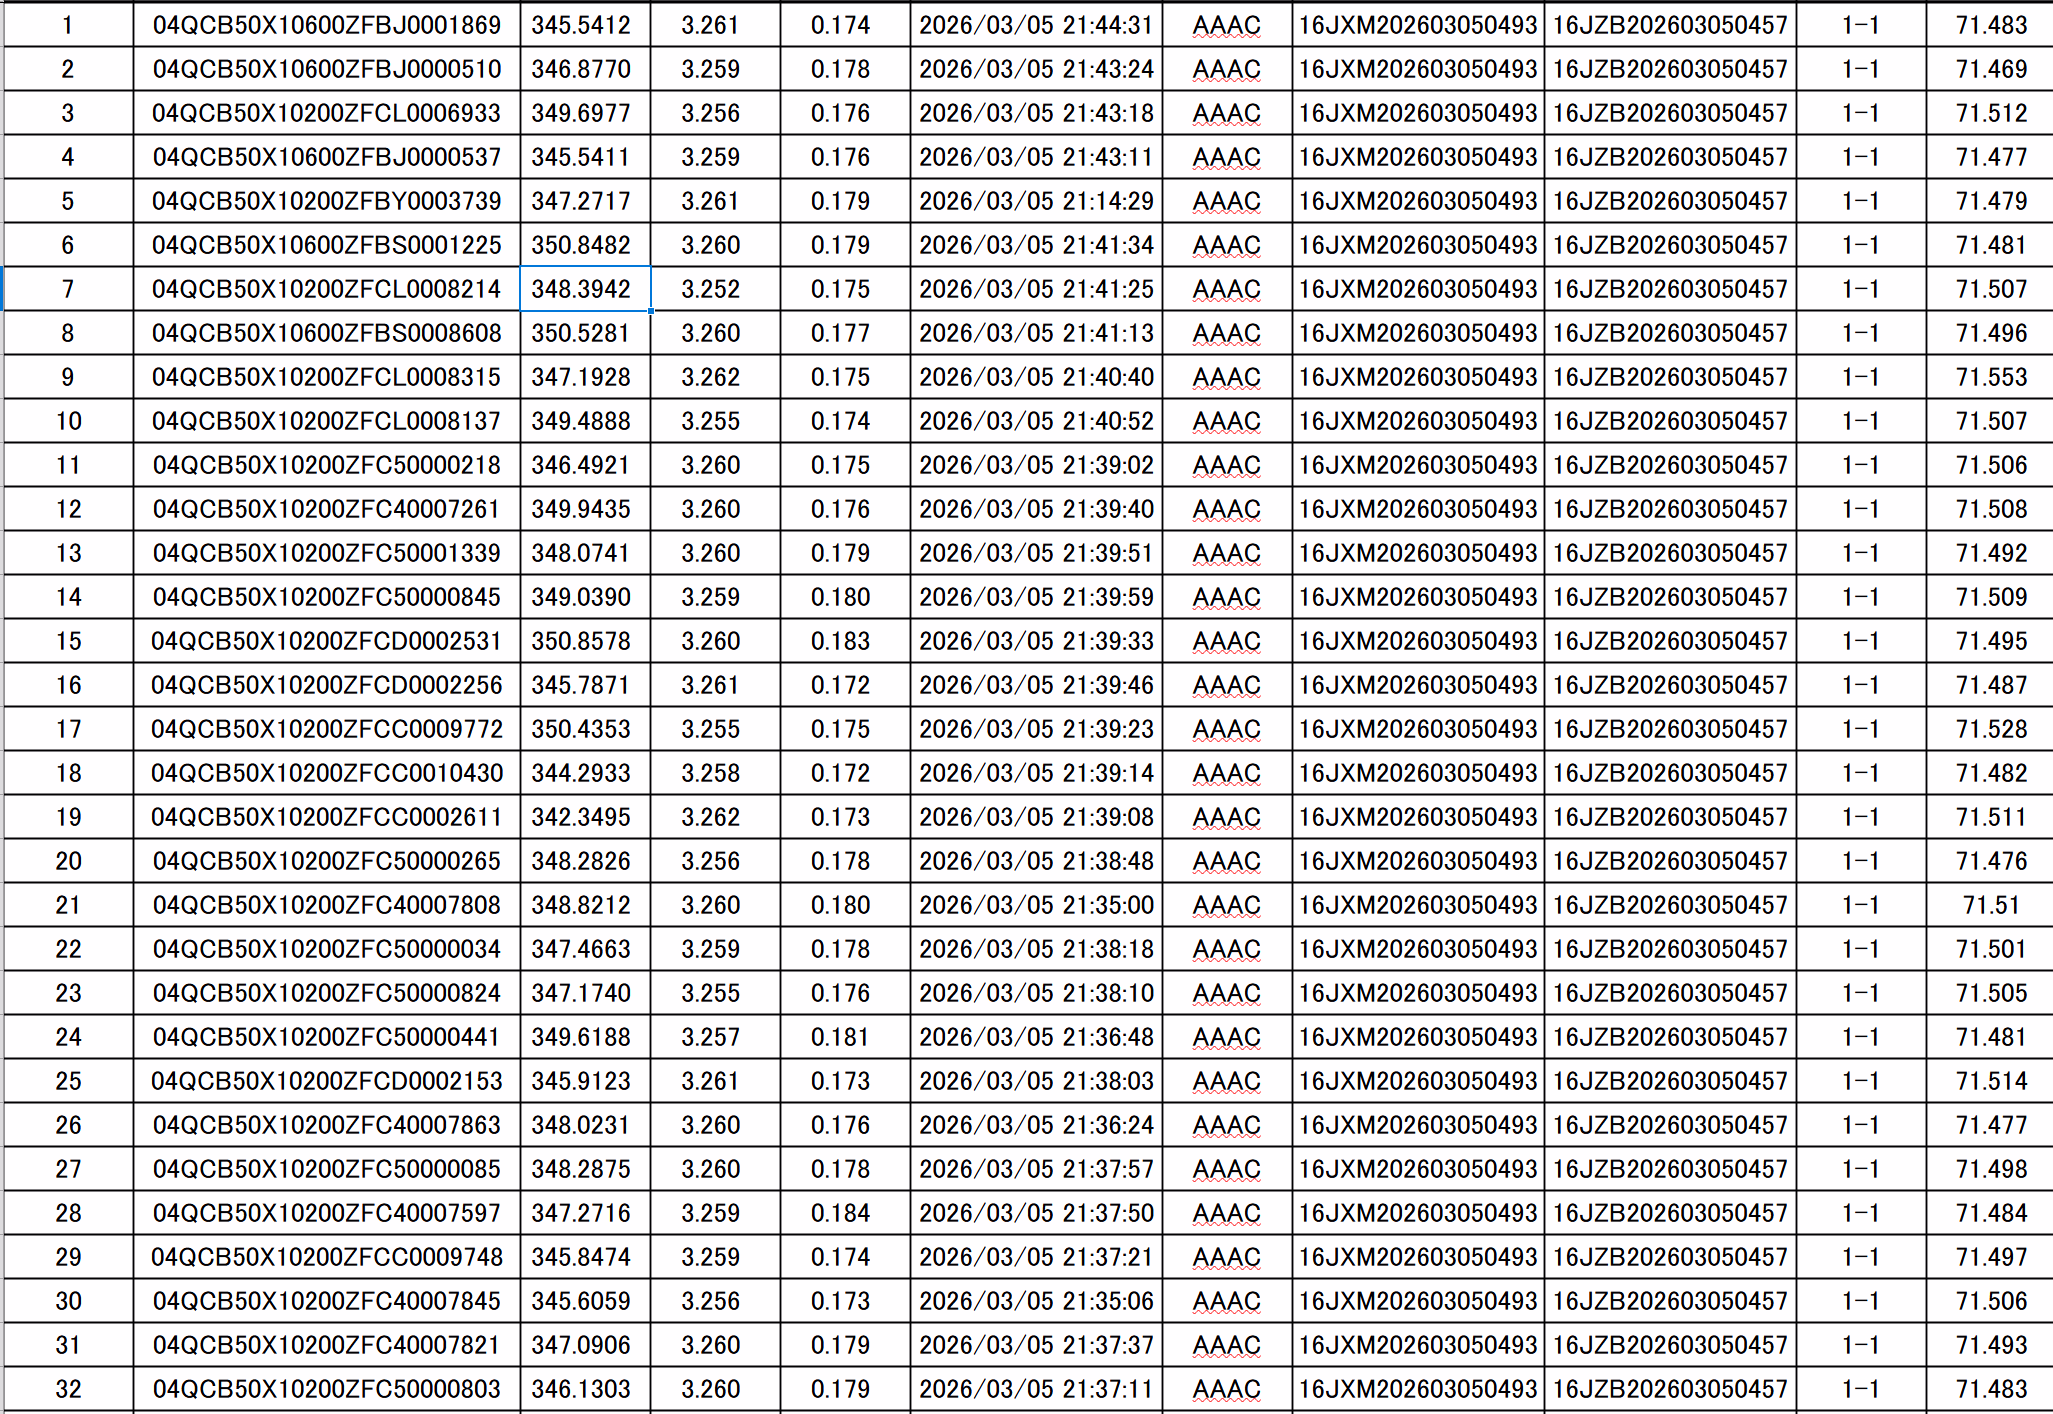The width and height of the screenshot is (2053, 1414).
Task: Select code 04QCB50X10600ZFBS0001225
Action: point(327,245)
